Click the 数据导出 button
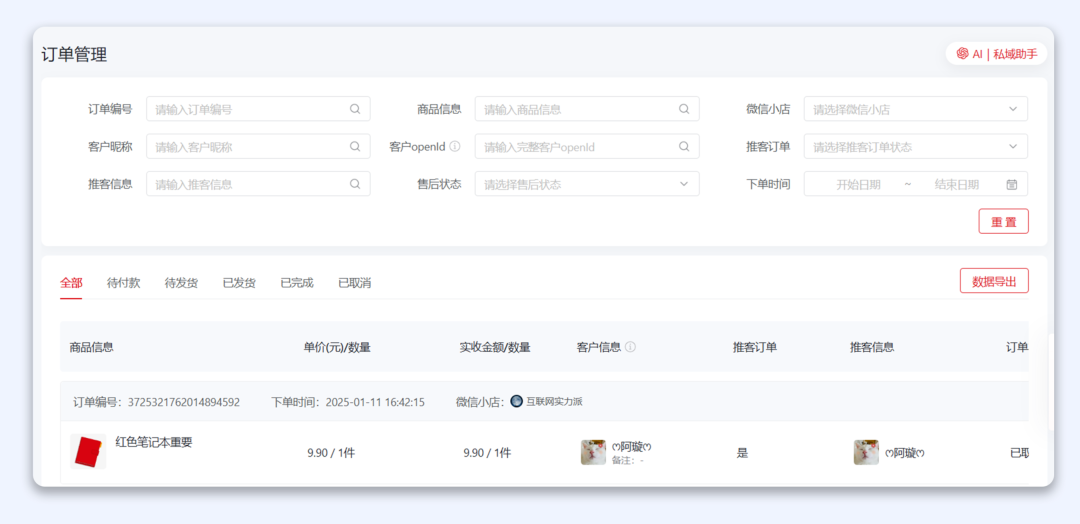The image size is (1080, 524). 994,282
